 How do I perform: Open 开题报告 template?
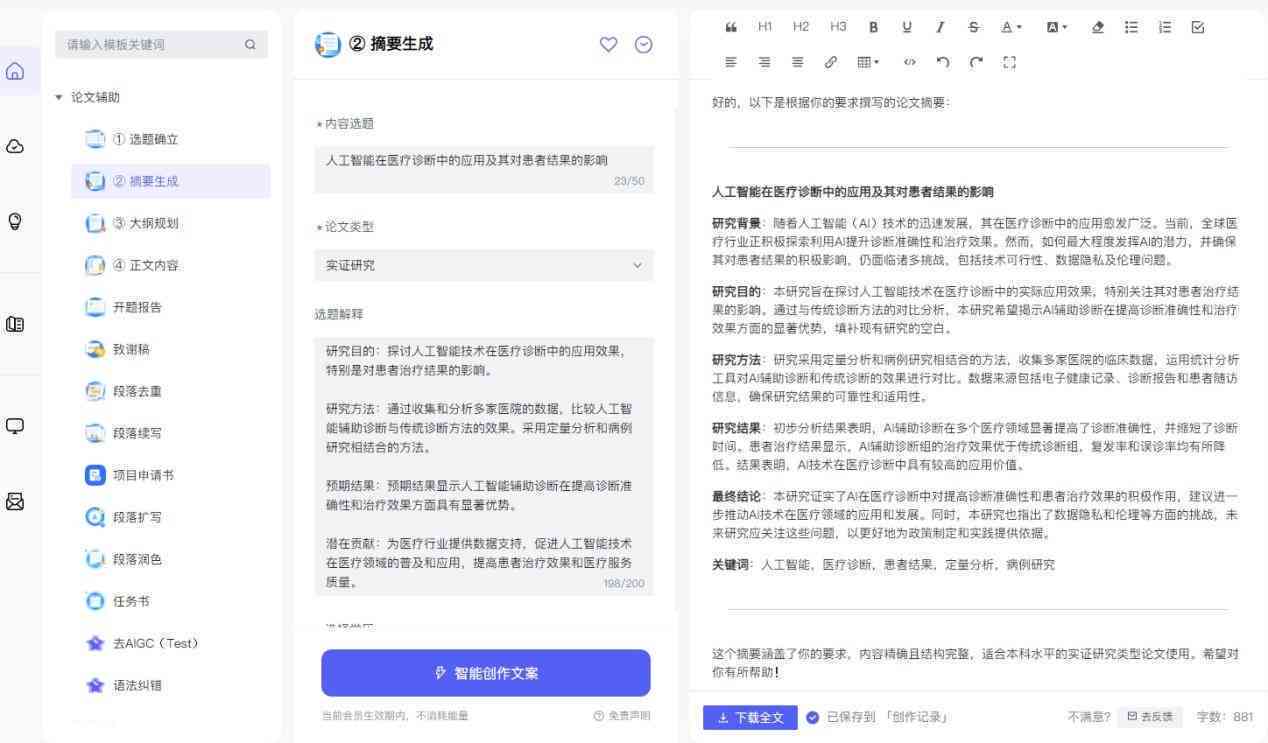[x=171, y=307]
